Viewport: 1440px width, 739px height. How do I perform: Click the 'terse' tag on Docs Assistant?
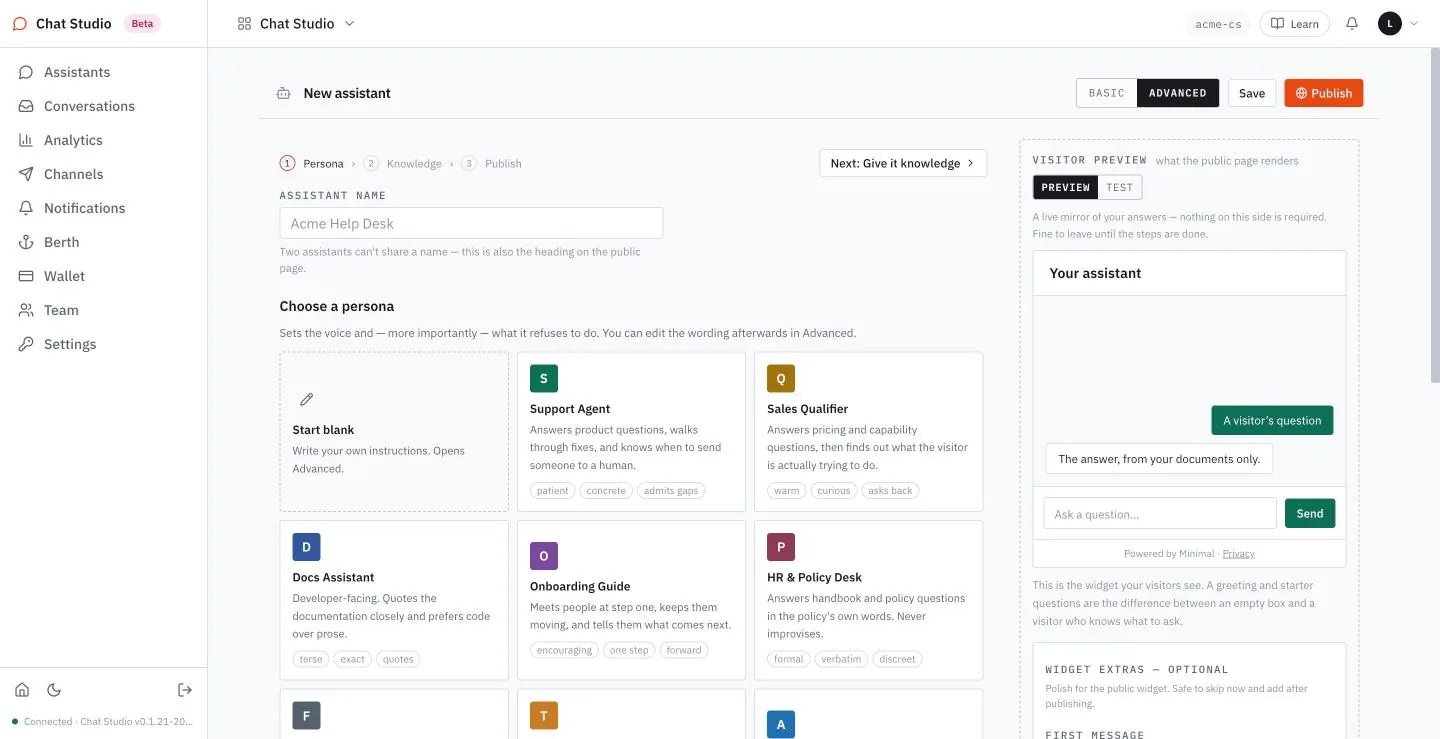coord(311,659)
